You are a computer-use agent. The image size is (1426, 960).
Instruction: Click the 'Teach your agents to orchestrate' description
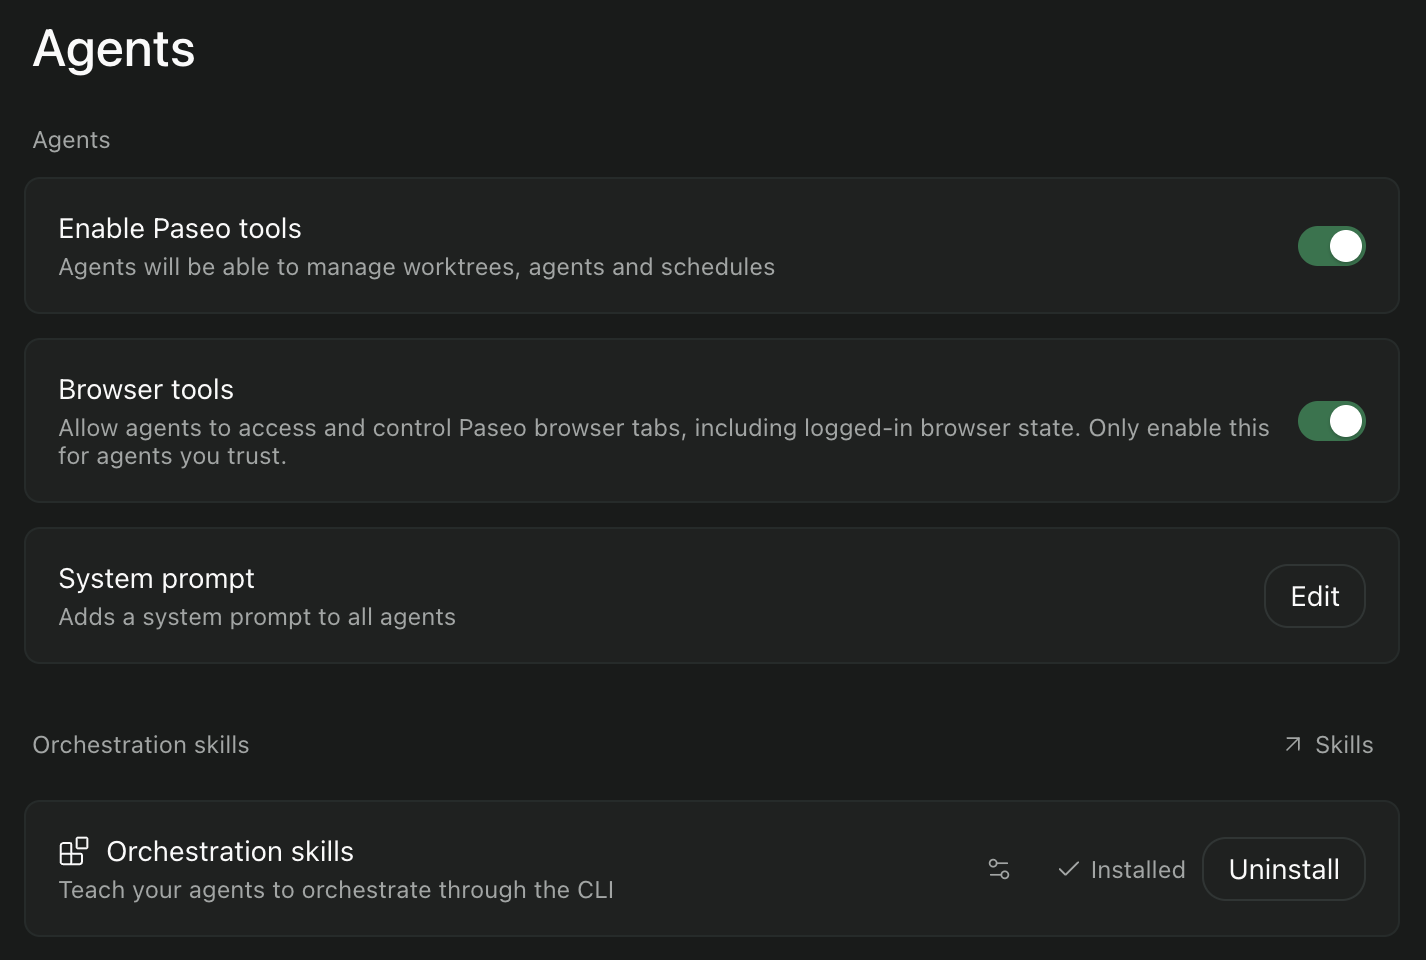[336, 890]
